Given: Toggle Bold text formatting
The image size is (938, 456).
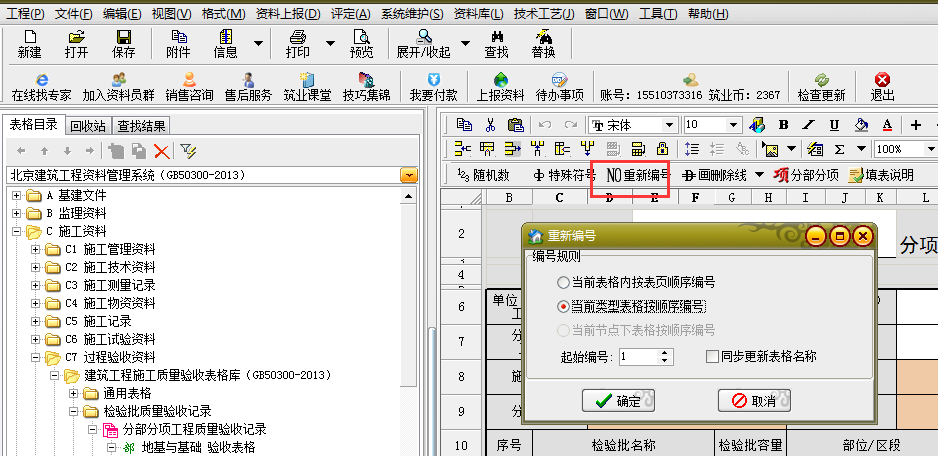Looking at the screenshot, I should (783, 125).
